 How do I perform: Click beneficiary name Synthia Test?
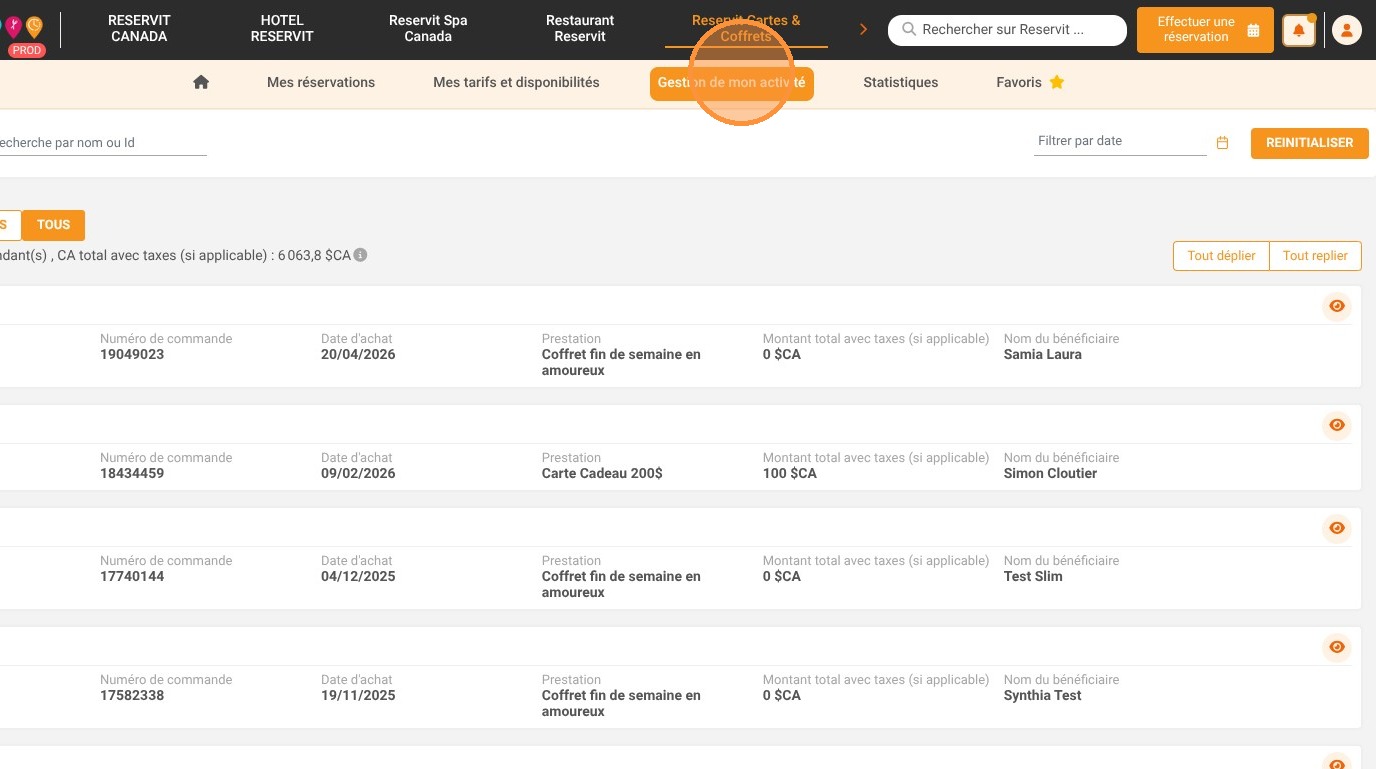point(1042,696)
